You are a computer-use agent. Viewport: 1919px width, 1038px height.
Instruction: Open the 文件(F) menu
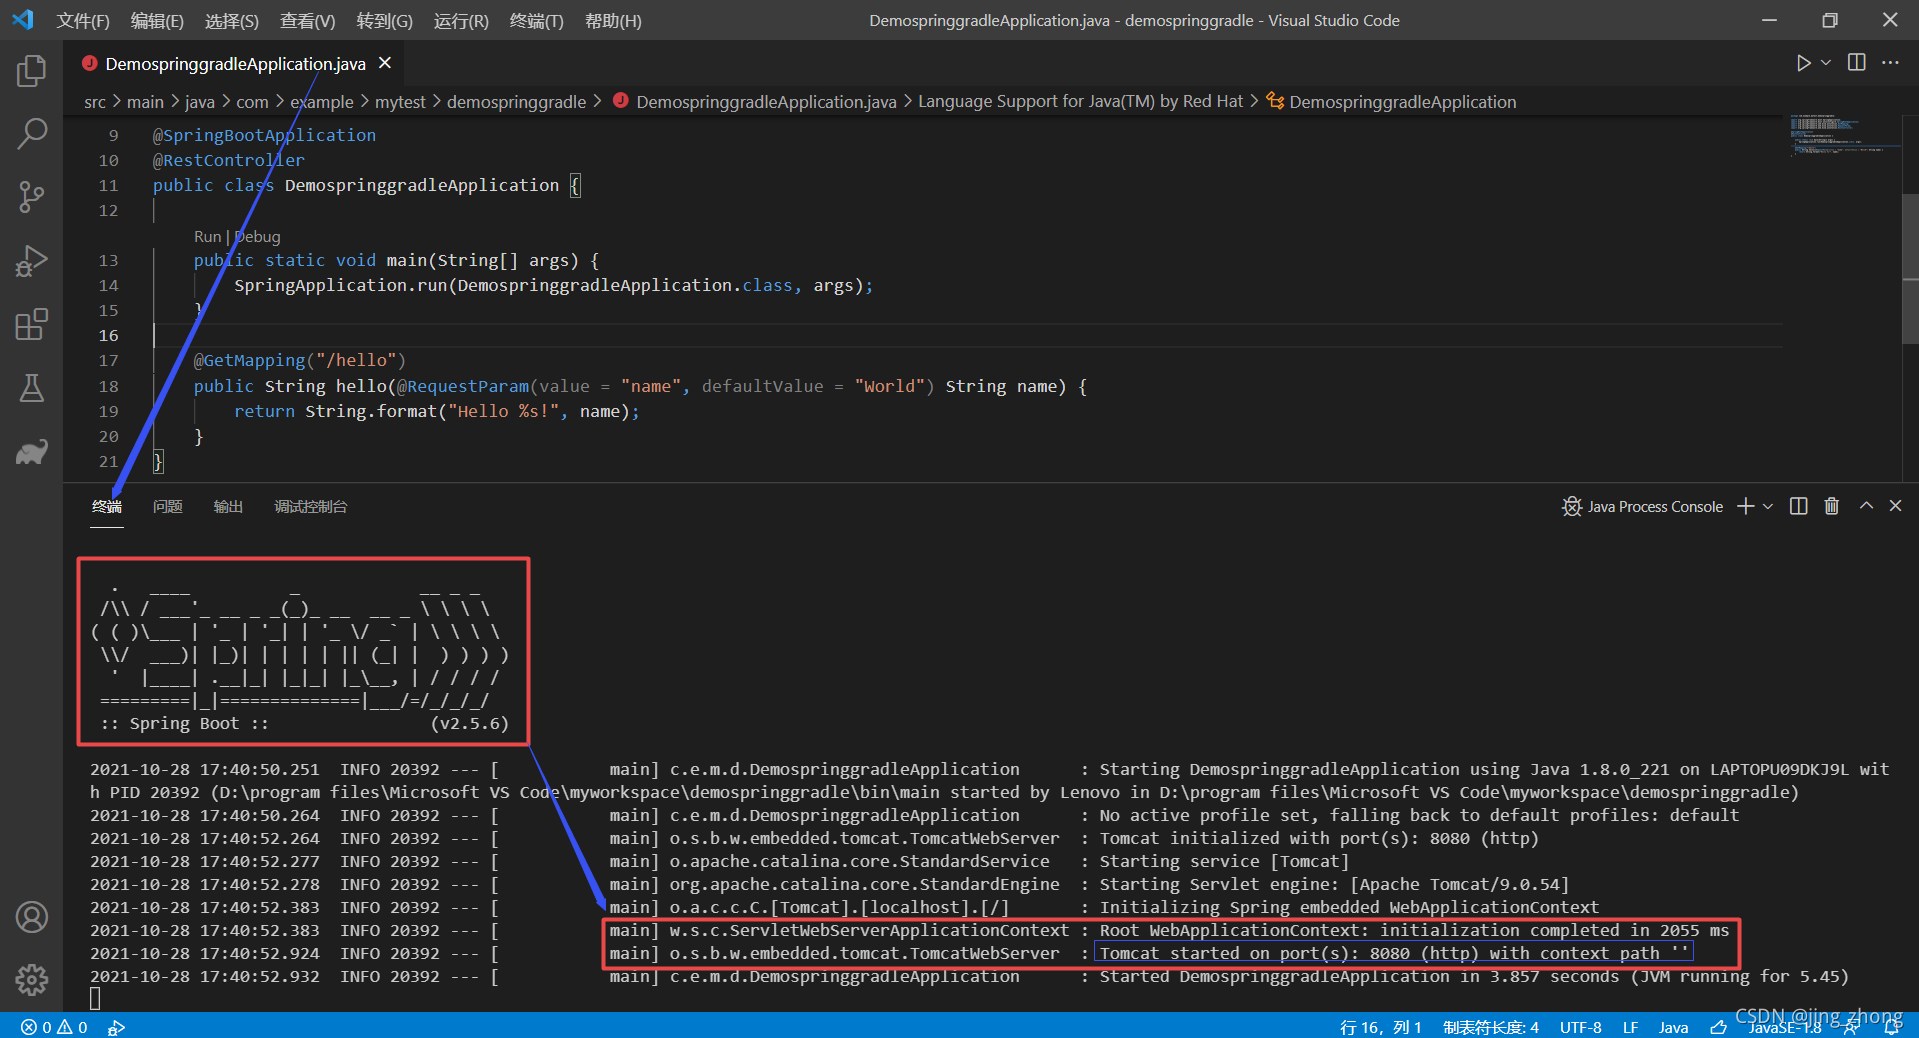[83, 20]
